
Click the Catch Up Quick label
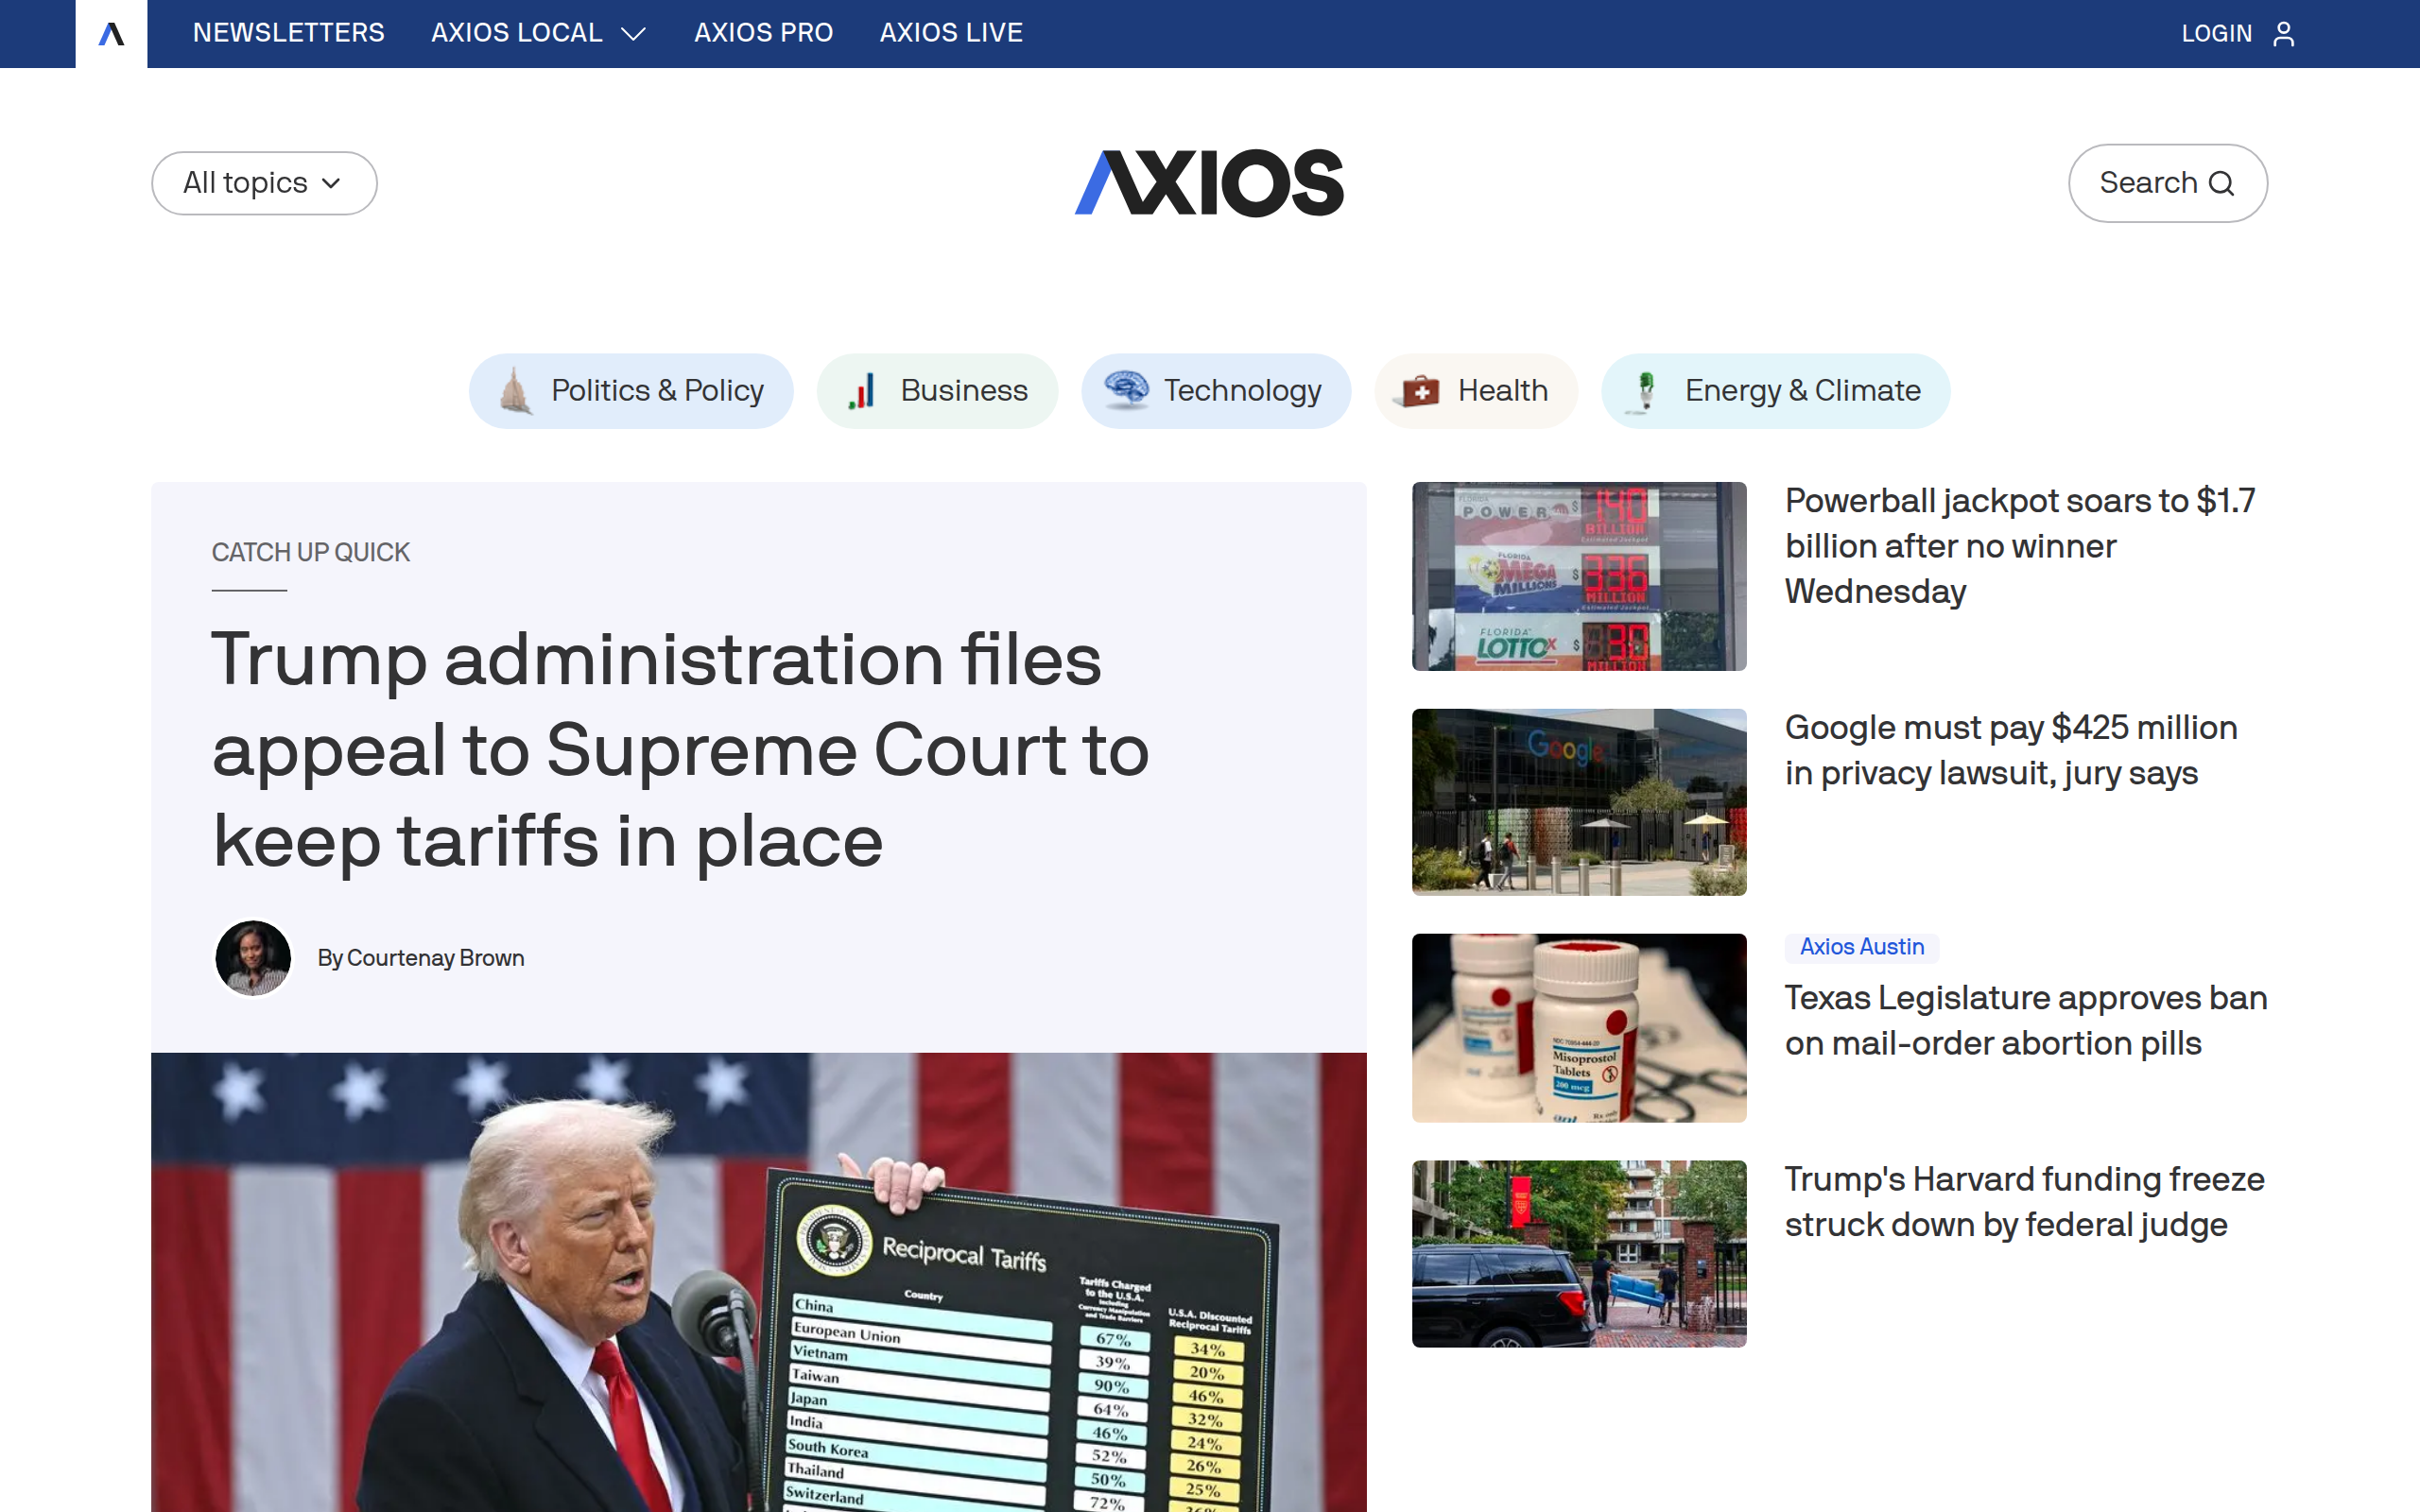[310, 552]
